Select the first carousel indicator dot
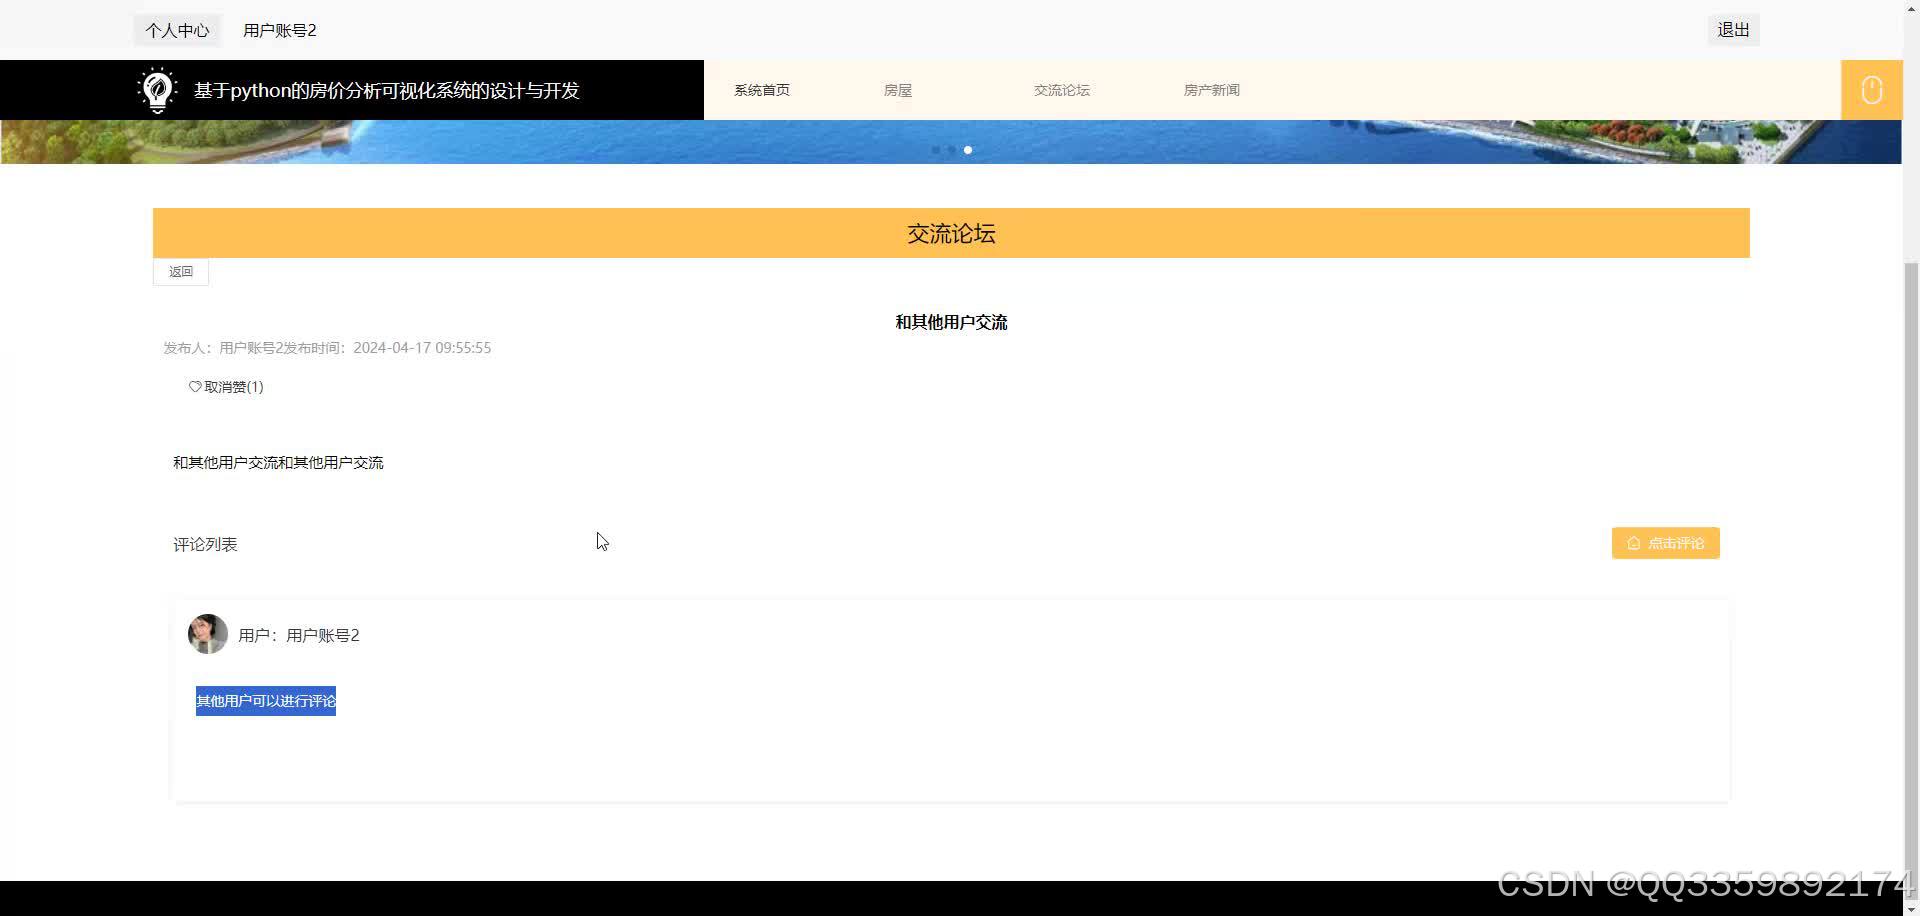The height and width of the screenshot is (916, 1920). click(x=936, y=150)
